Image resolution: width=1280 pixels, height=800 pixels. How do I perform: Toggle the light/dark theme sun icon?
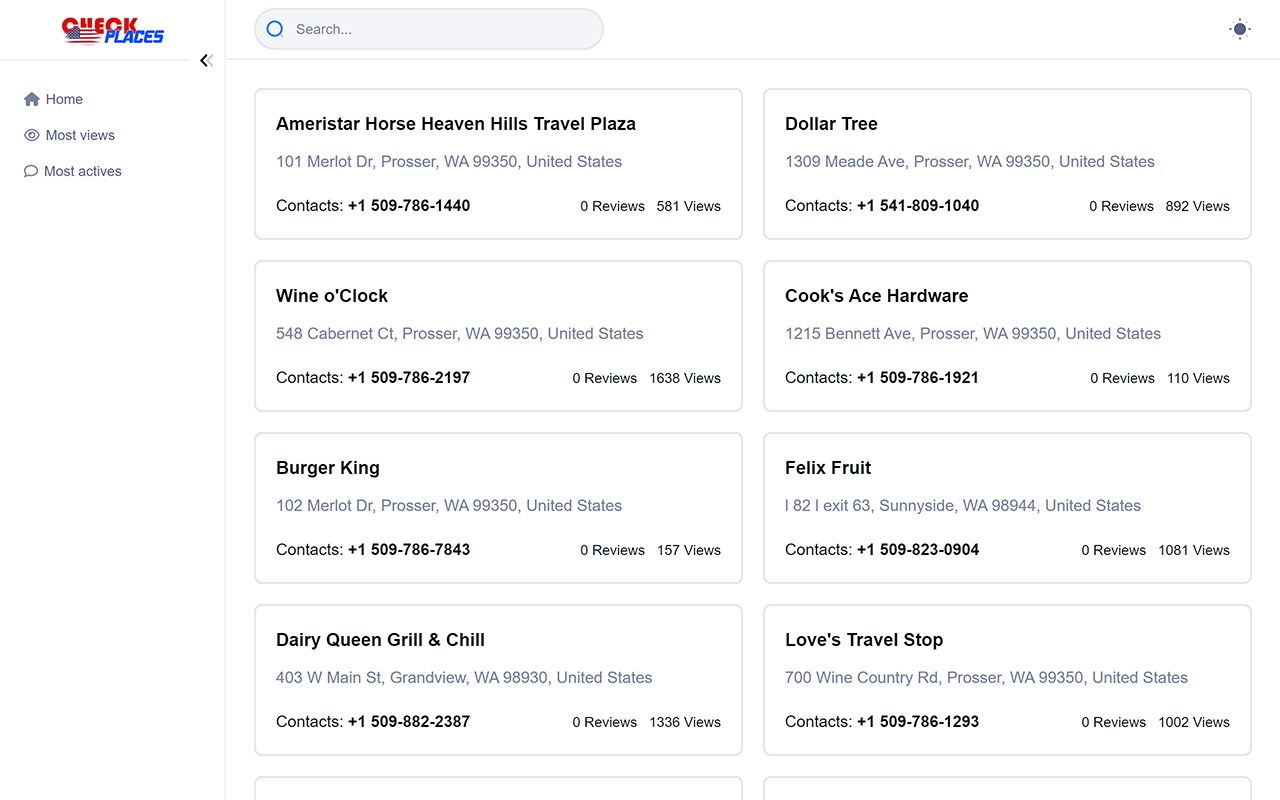tap(1240, 29)
